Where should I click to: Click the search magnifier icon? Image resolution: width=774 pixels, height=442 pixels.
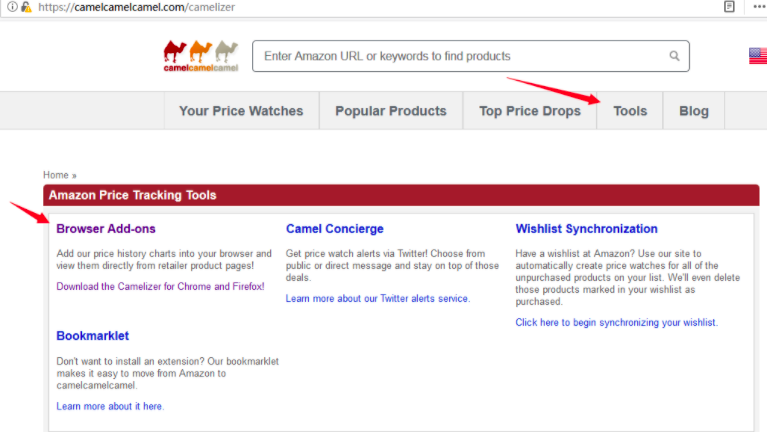[x=674, y=56]
